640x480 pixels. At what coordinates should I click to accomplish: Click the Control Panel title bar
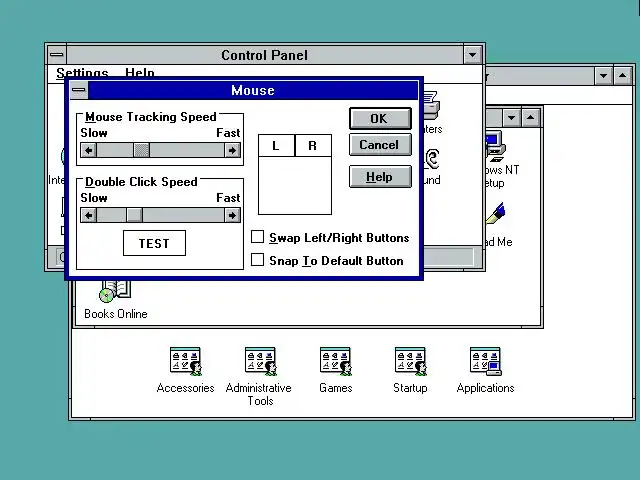pyautogui.click(x=264, y=55)
